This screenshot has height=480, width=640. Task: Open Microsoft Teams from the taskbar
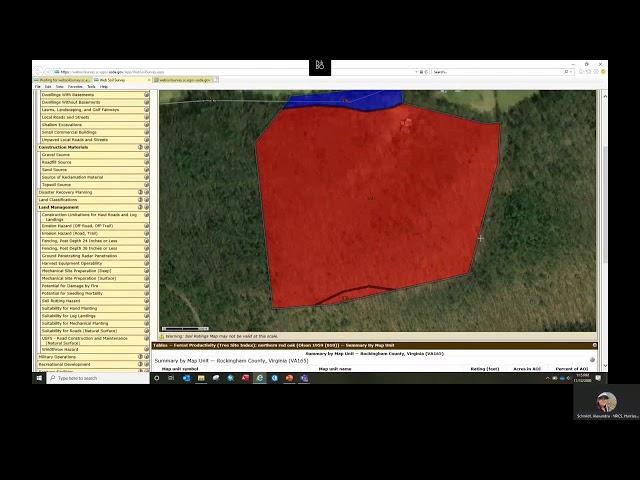point(304,378)
